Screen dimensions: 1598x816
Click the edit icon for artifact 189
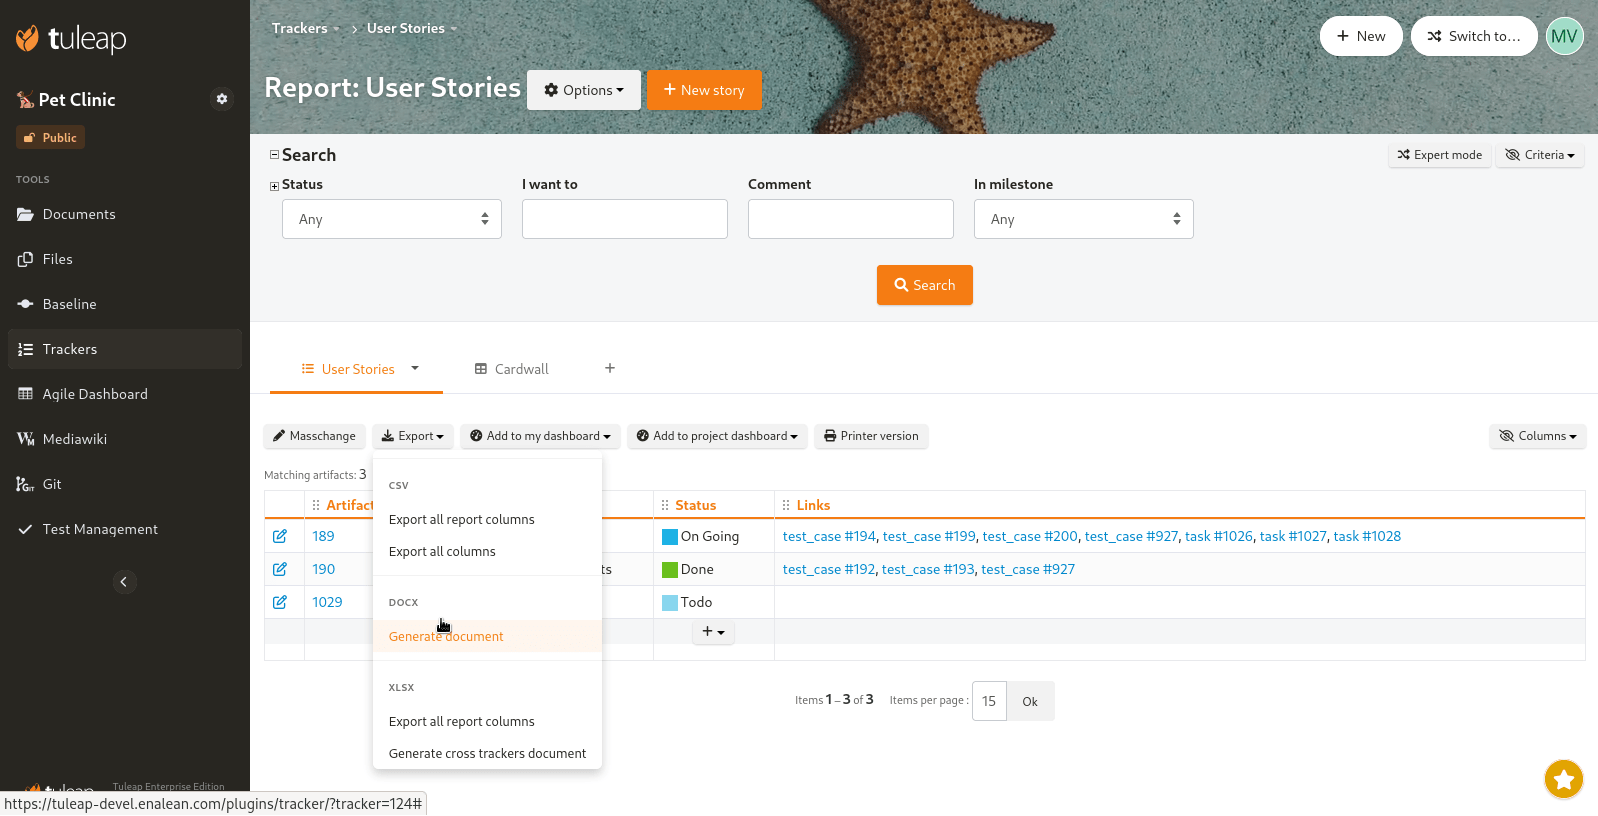click(x=280, y=536)
